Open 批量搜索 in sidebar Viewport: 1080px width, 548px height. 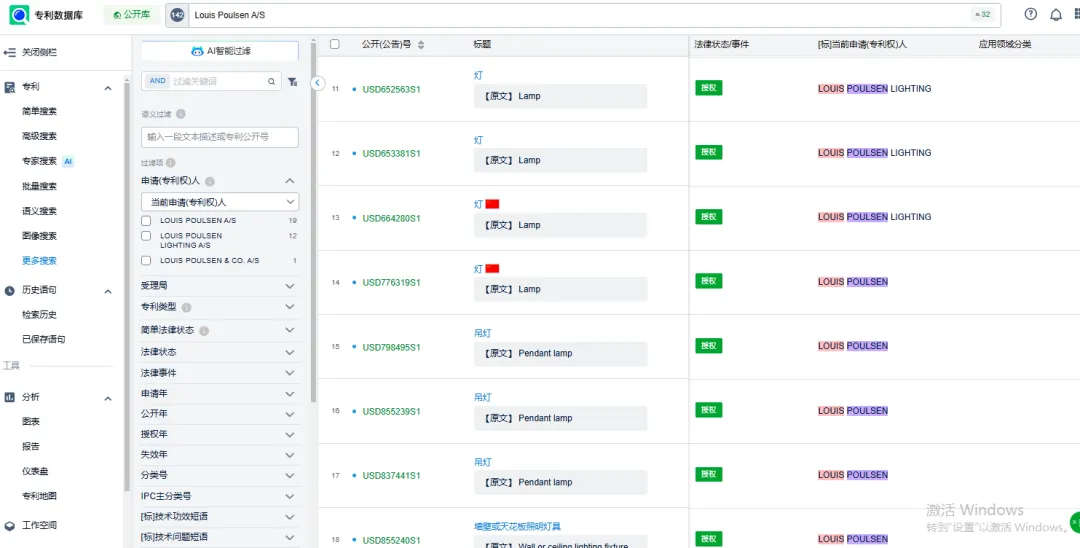click(39, 187)
